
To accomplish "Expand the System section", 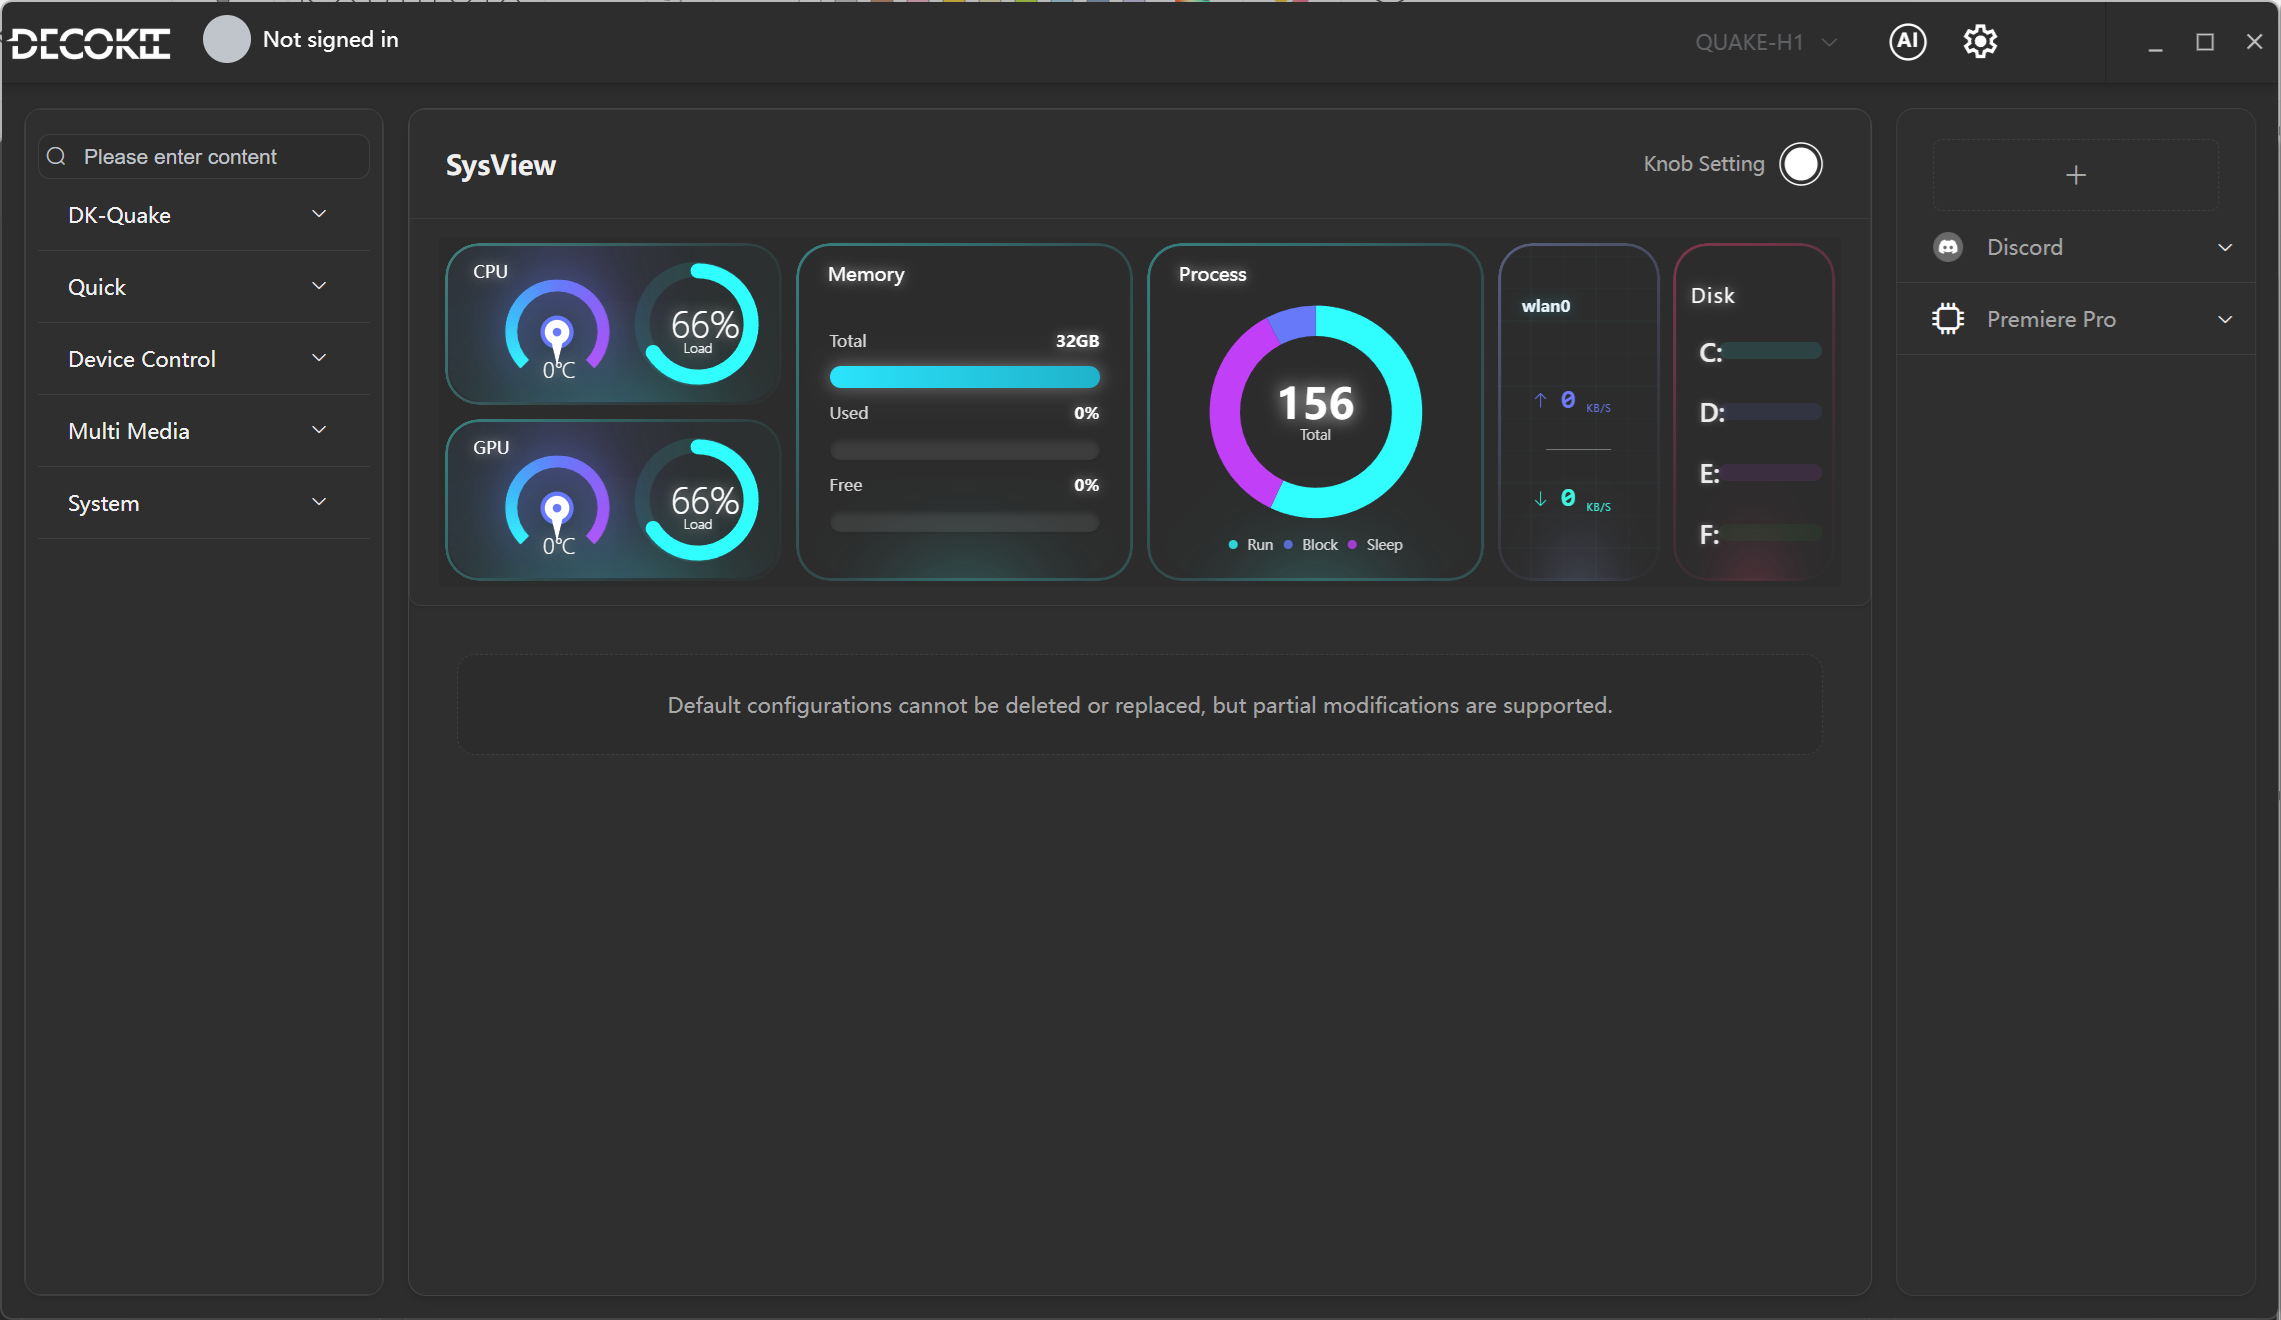I will pyautogui.click(x=204, y=503).
